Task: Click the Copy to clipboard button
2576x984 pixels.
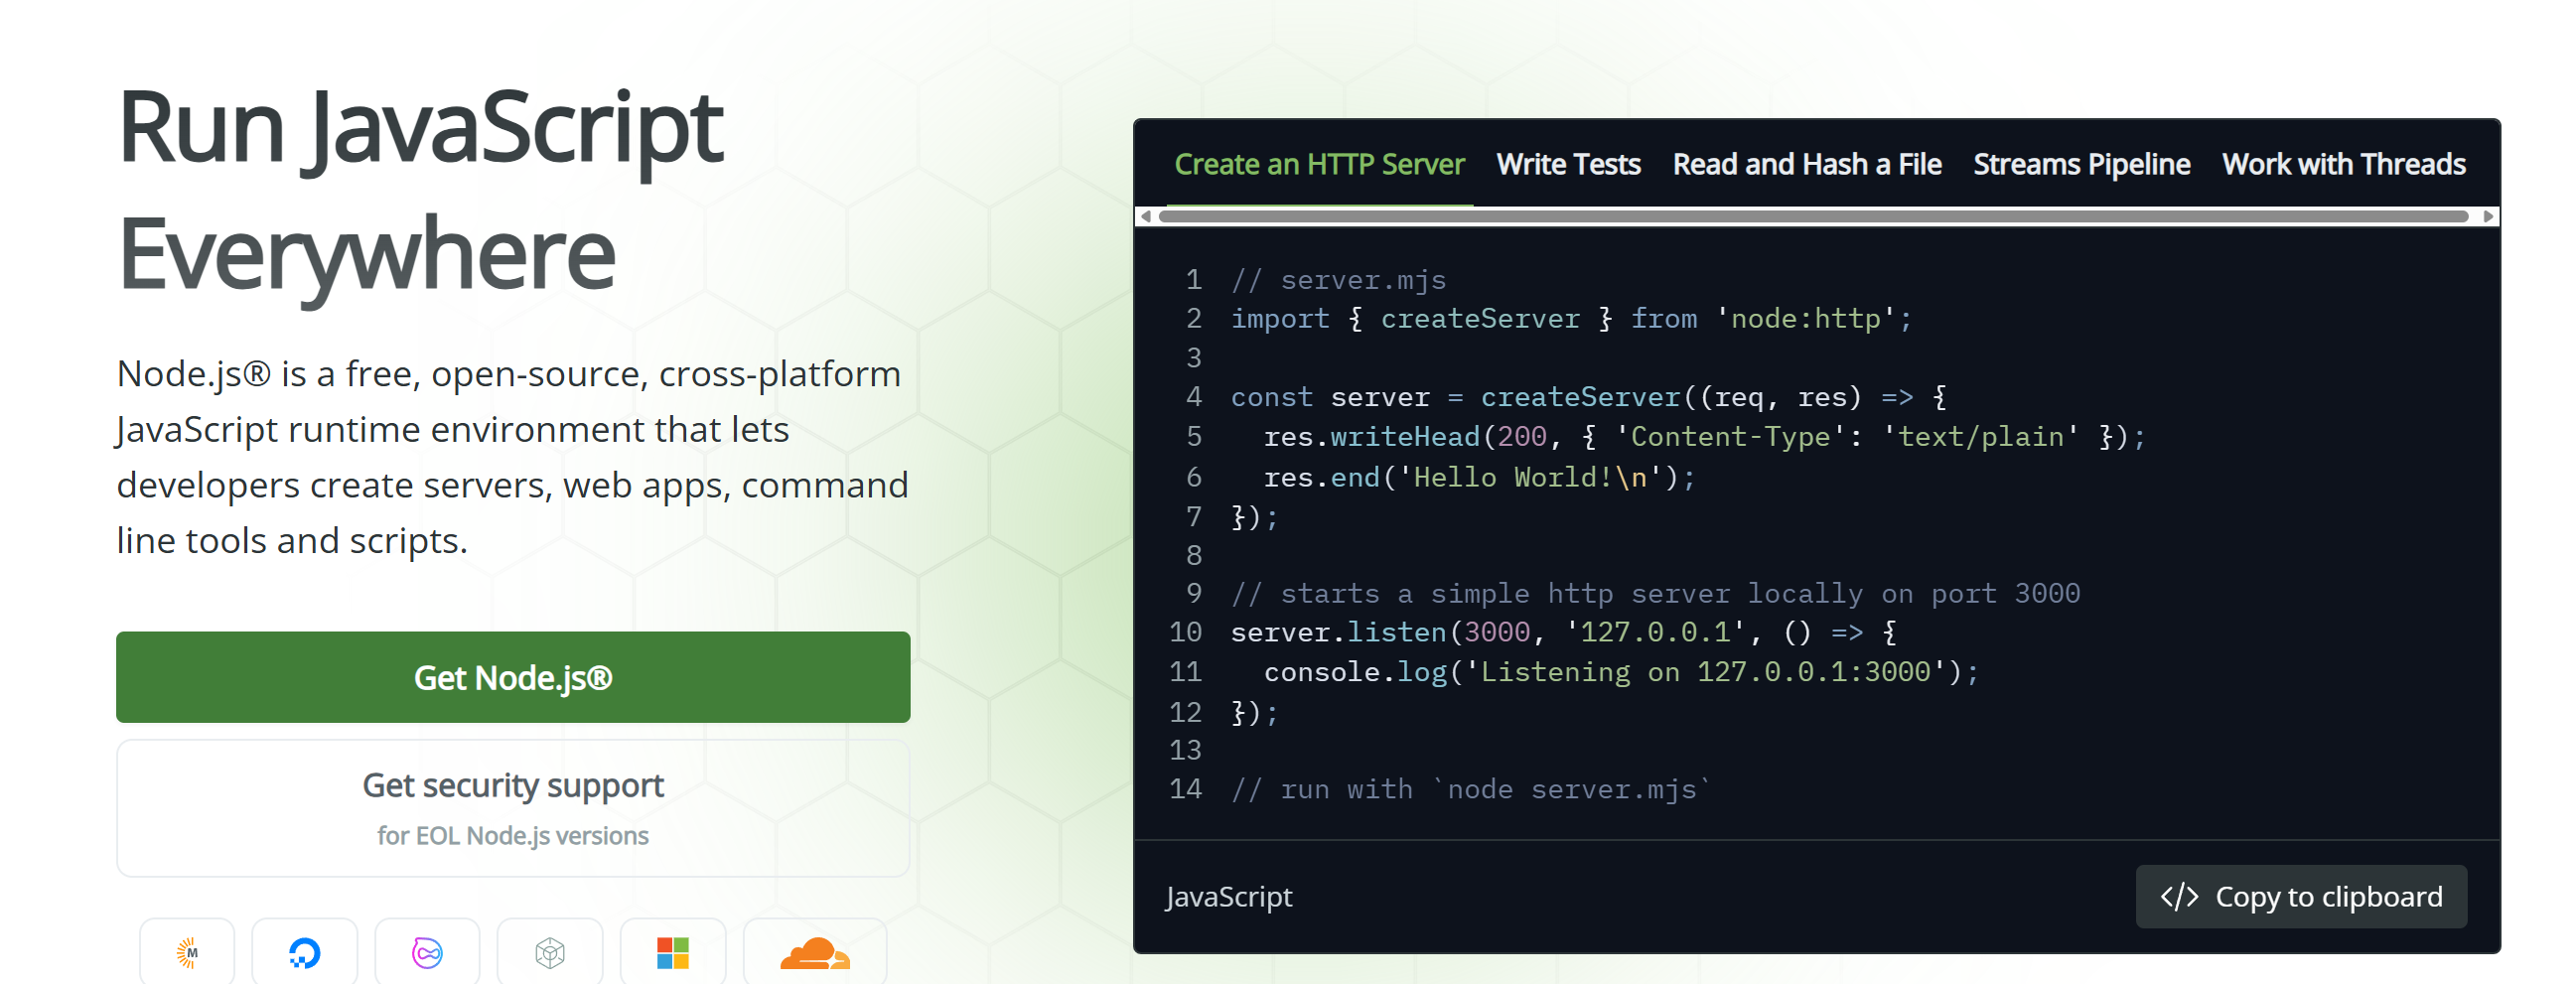Action: point(2301,896)
